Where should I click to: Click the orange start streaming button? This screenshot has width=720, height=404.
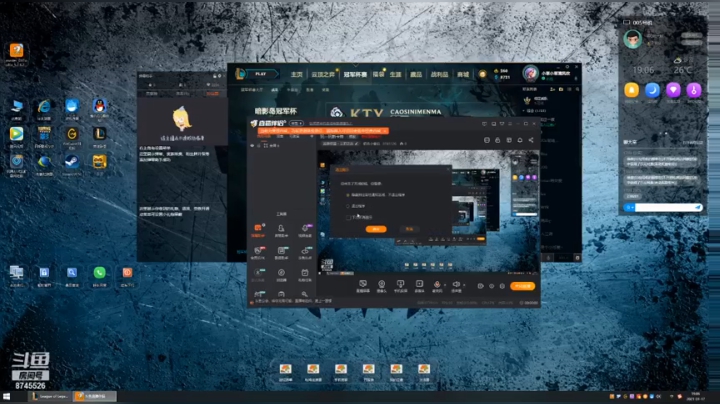point(523,286)
